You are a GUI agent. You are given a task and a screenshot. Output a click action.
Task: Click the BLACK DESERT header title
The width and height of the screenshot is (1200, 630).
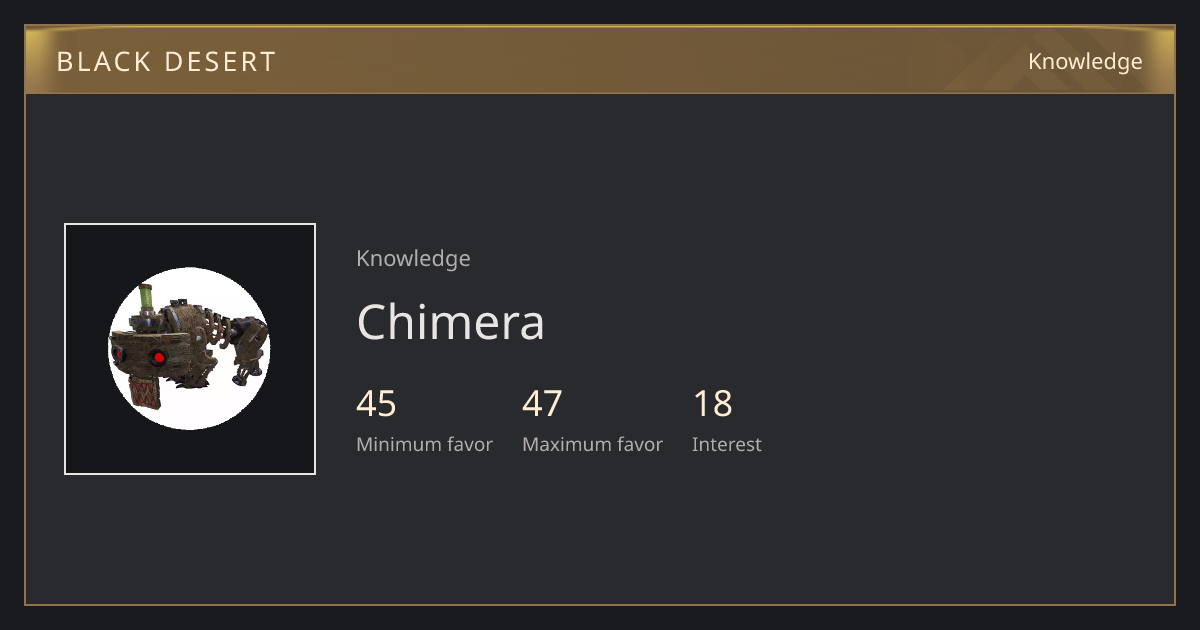[x=166, y=62]
